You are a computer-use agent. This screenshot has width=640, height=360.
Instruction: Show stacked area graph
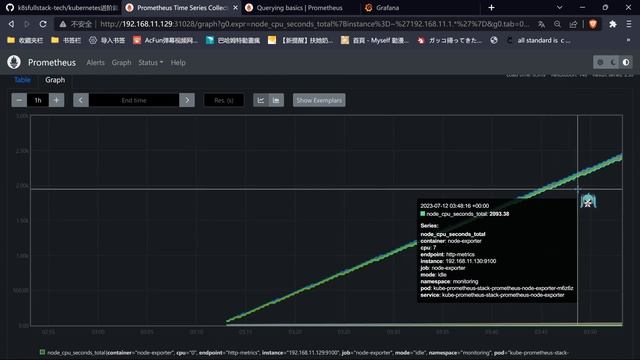(x=276, y=100)
